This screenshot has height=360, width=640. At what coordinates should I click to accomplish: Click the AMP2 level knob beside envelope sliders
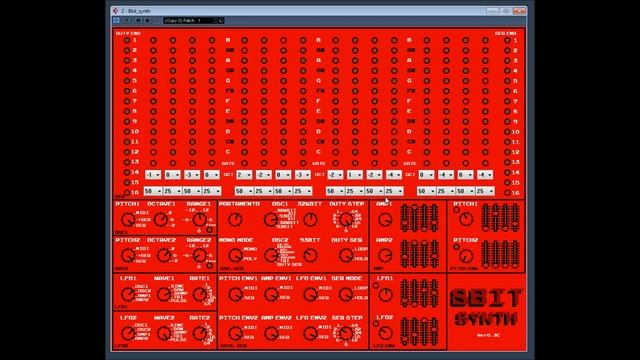(x=385, y=256)
